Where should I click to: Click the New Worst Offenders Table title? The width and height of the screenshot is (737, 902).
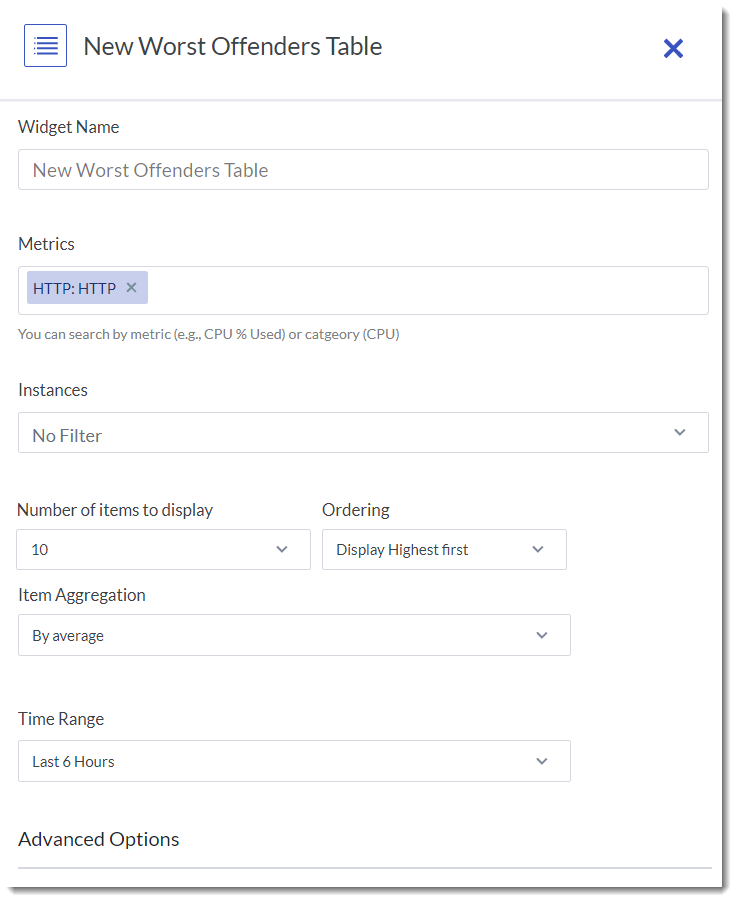pyautogui.click(x=232, y=46)
